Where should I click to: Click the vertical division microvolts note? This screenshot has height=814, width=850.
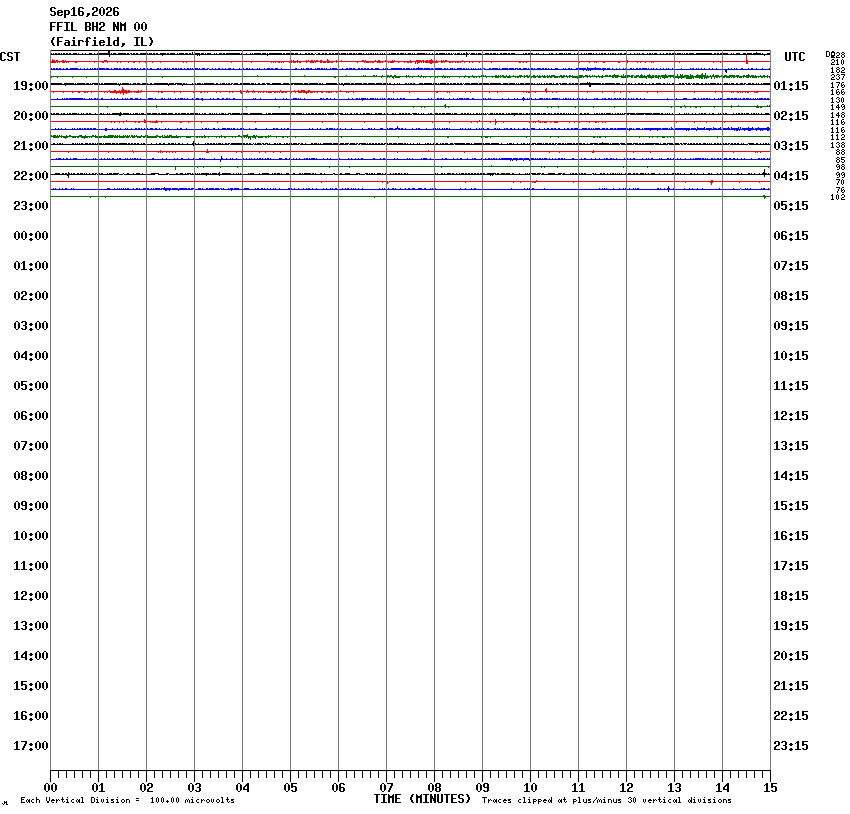(127, 800)
